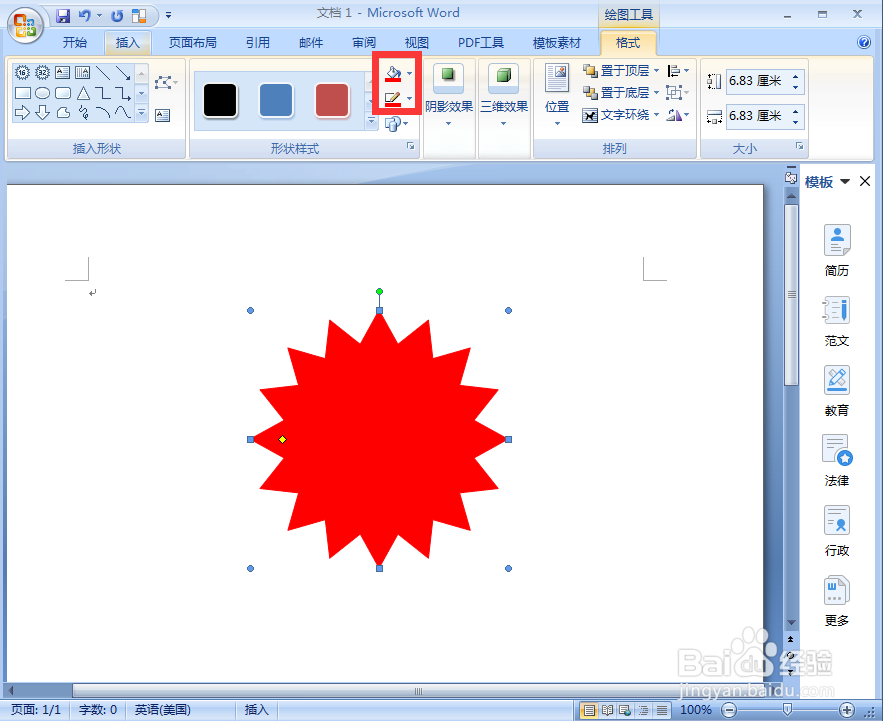Redo the last action

point(117,16)
